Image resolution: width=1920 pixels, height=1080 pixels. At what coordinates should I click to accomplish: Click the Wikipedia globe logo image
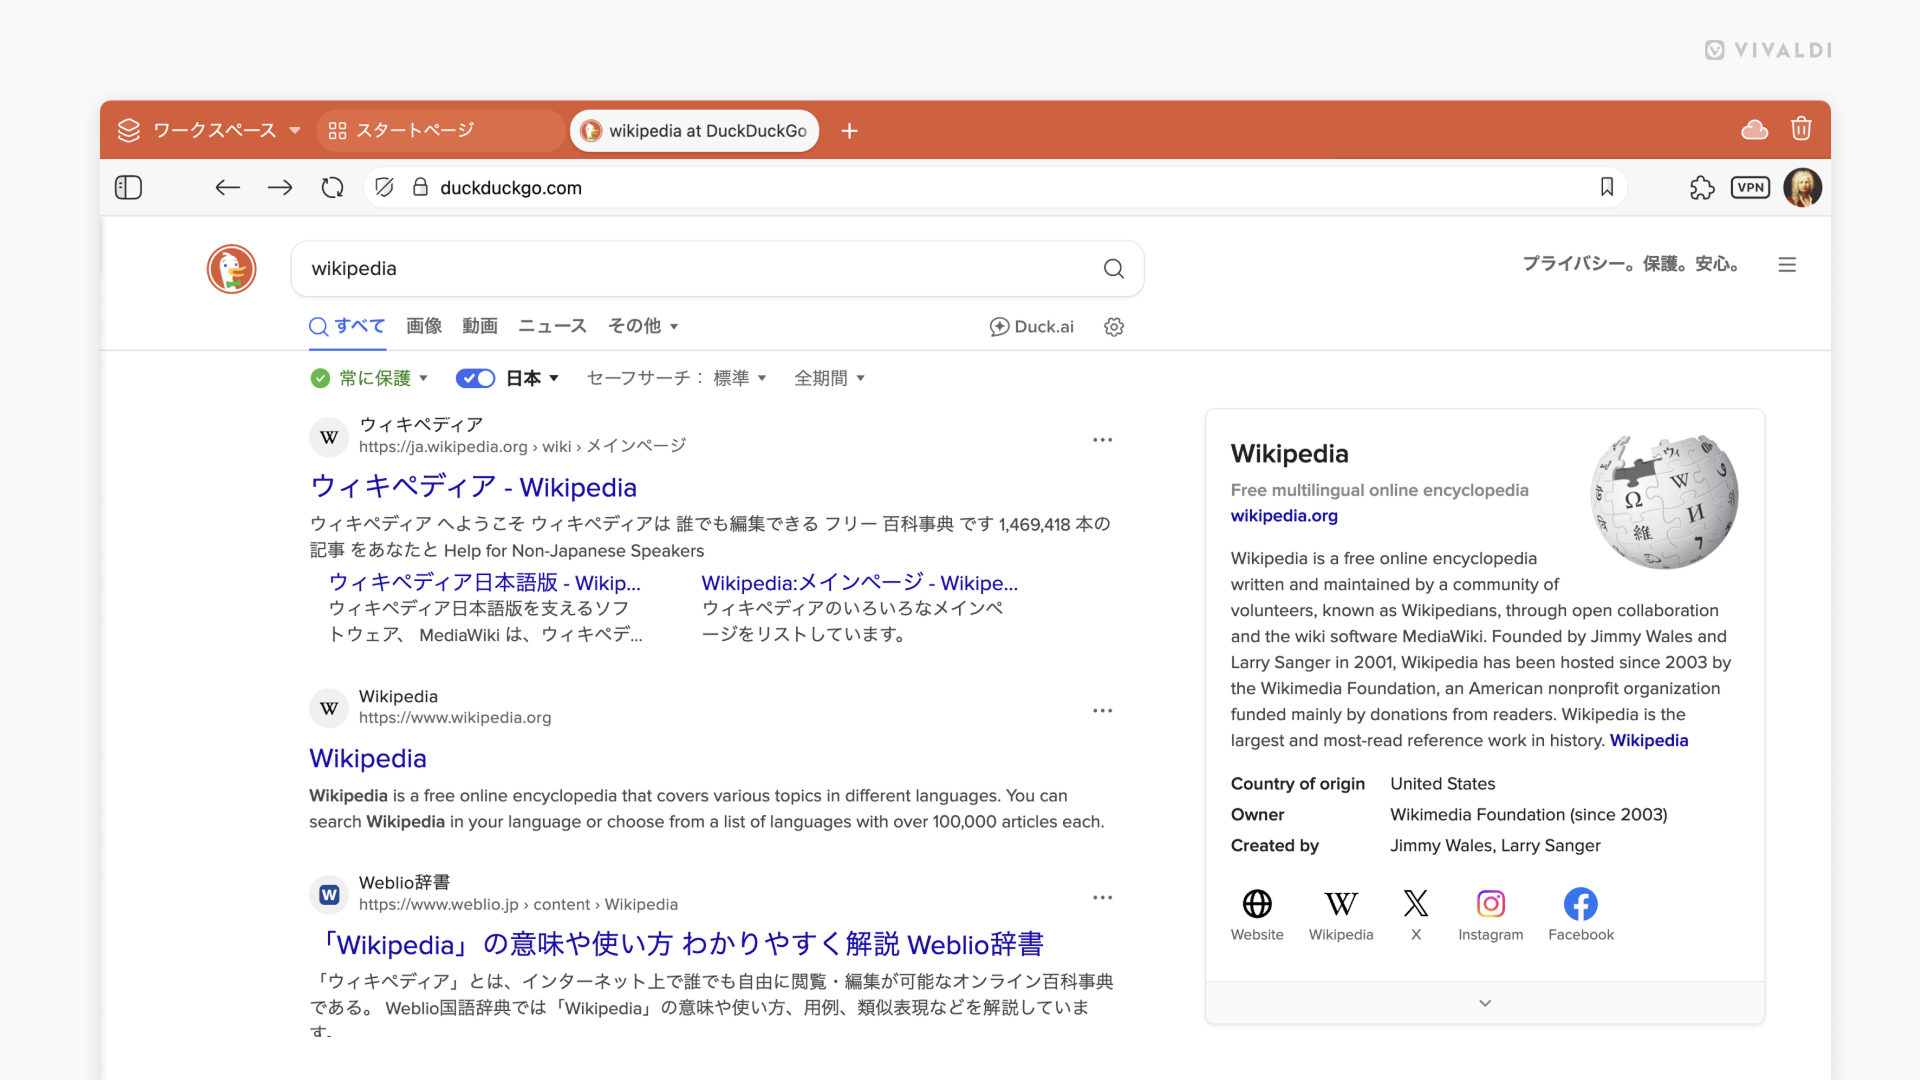1665,502
